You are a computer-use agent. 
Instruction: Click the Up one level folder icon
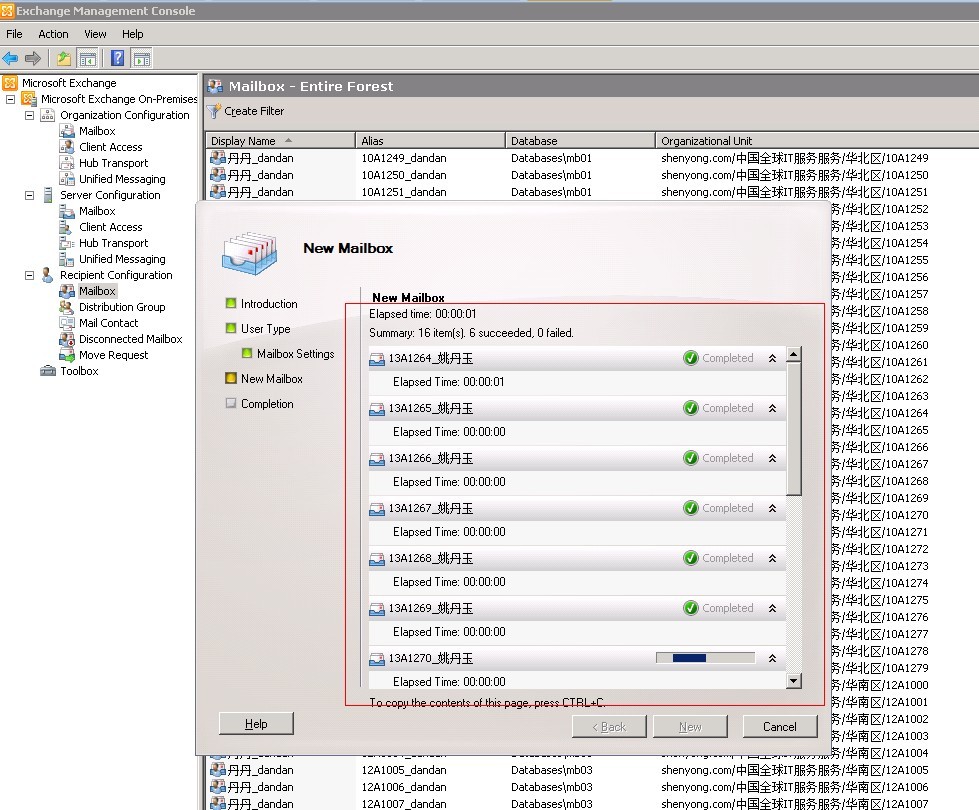[x=64, y=59]
